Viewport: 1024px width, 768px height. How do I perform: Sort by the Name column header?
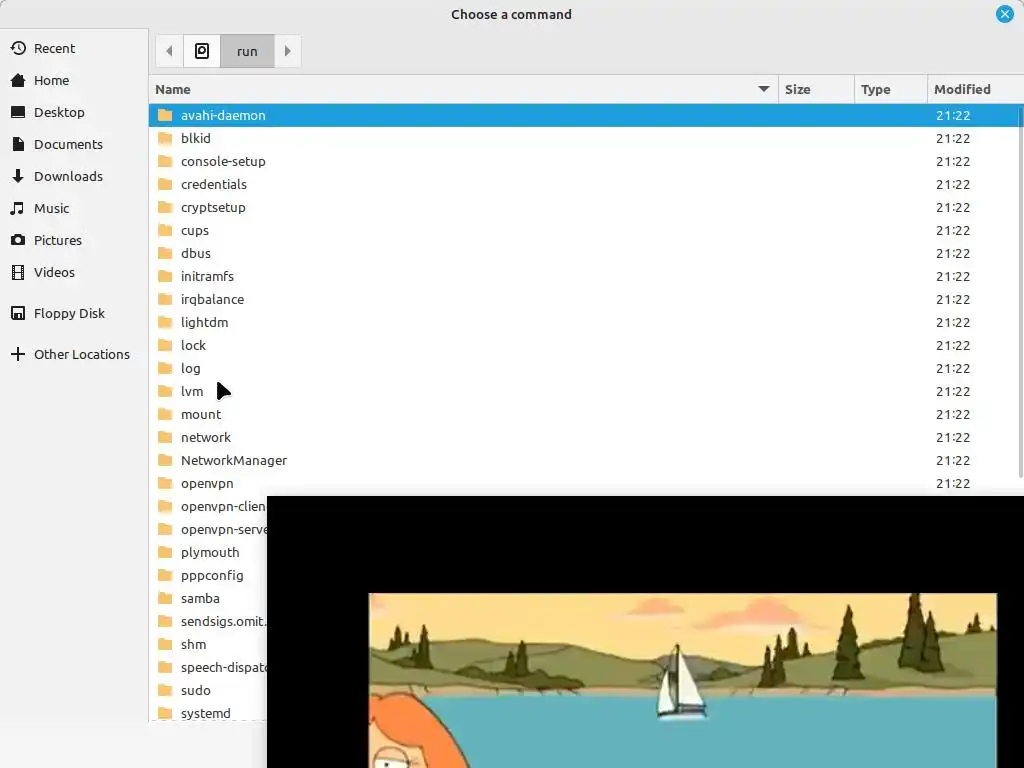point(463,89)
